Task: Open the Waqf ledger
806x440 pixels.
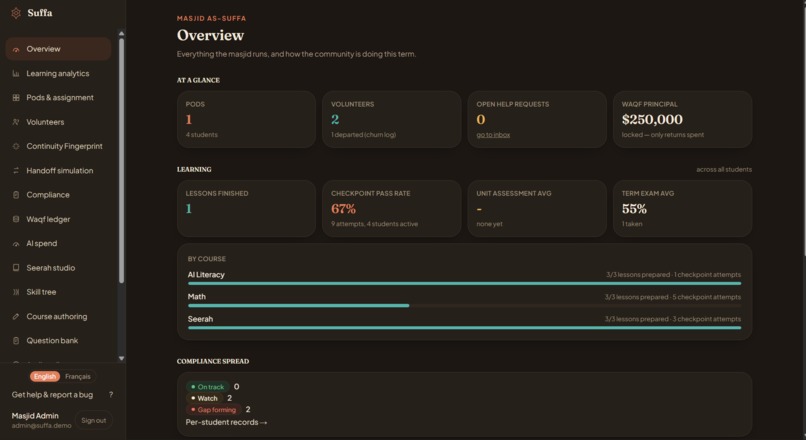Action: (x=58, y=219)
